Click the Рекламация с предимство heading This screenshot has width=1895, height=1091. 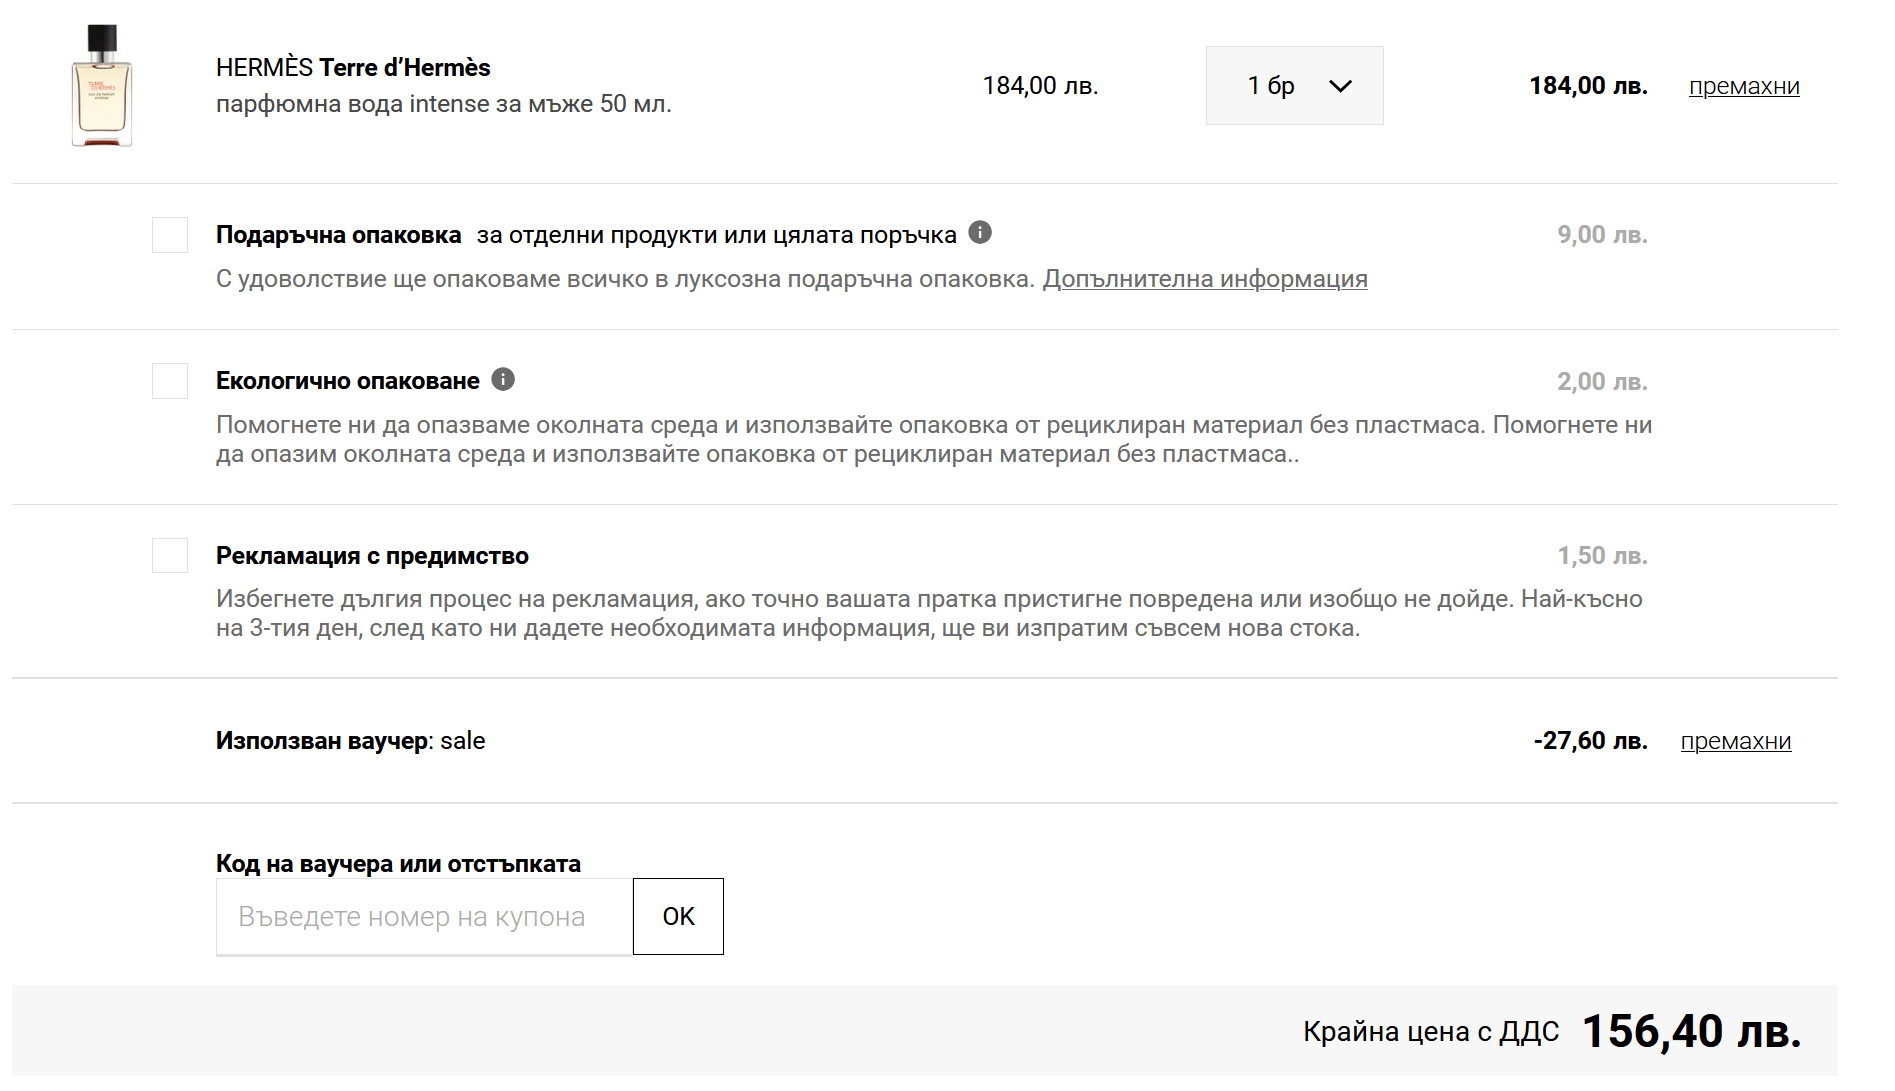point(372,556)
